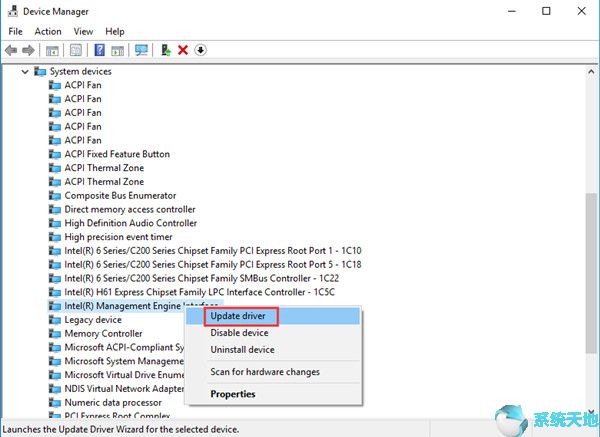Select High precision event timer
Screen dimensions: 600x437
click(x=118, y=237)
